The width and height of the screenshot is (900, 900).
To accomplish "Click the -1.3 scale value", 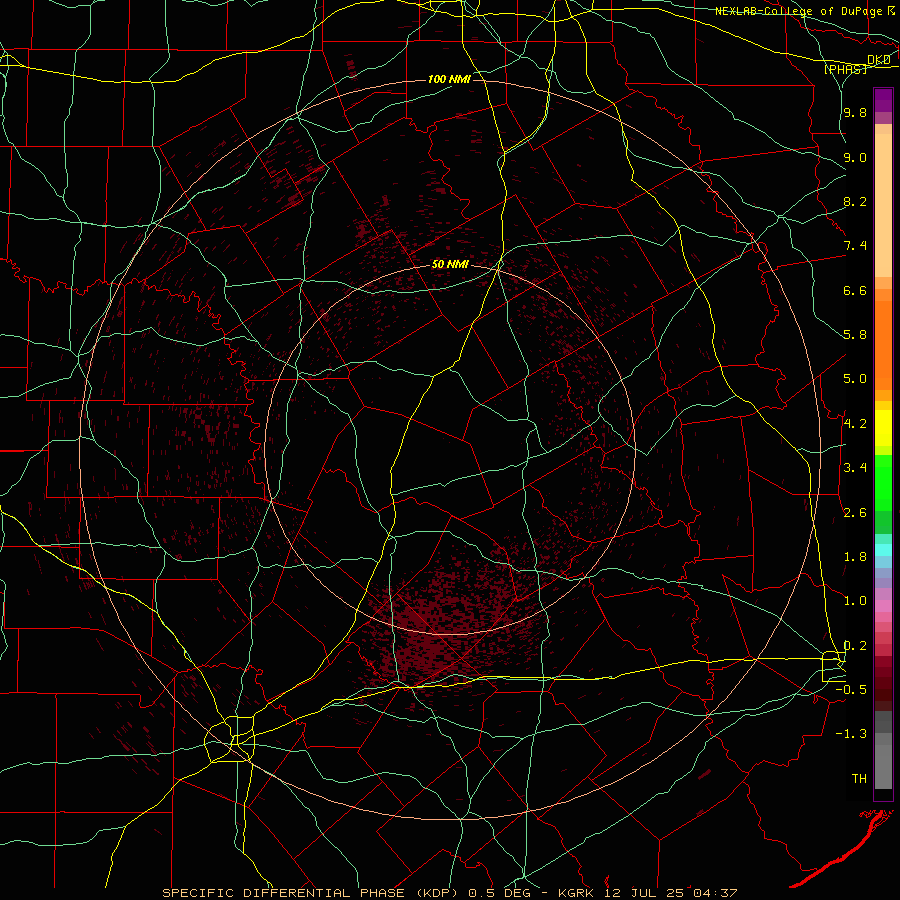I will (851, 734).
